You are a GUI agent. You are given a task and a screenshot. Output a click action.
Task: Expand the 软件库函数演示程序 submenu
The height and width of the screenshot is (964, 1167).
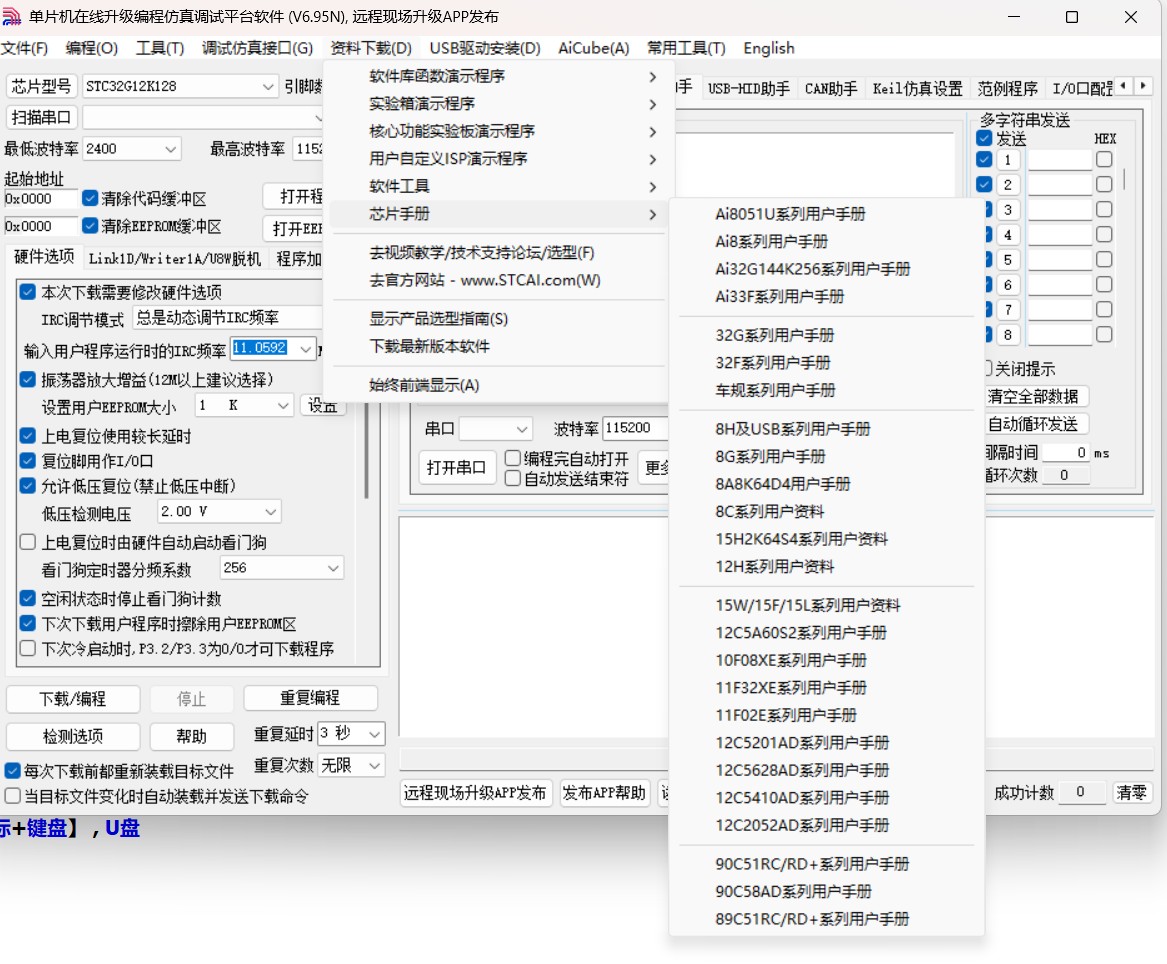click(x=497, y=76)
